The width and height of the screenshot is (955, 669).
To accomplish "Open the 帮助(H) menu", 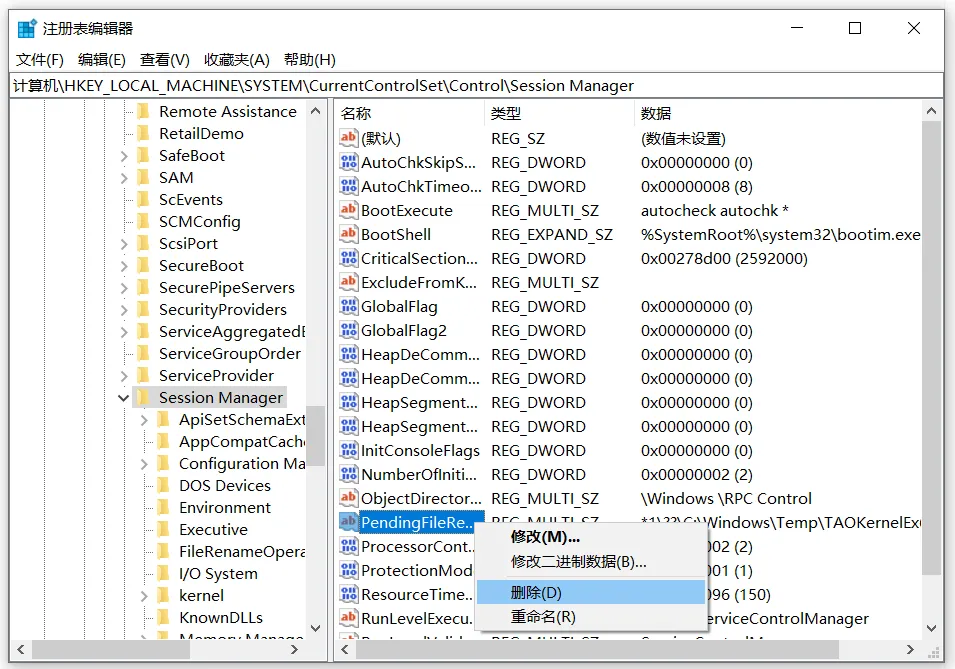I will click(x=309, y=60).
